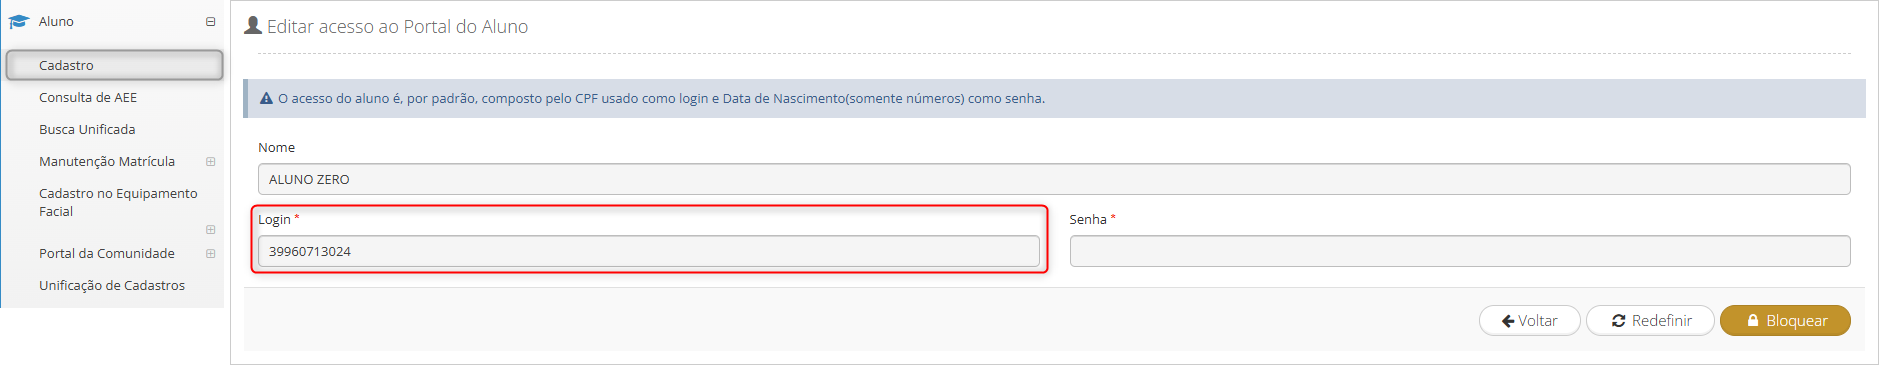Image resolution: width=1885 pixels, height=370 pixels.
Task: Click the graduation cap Aluno icon
Action: tap(18, 21)
